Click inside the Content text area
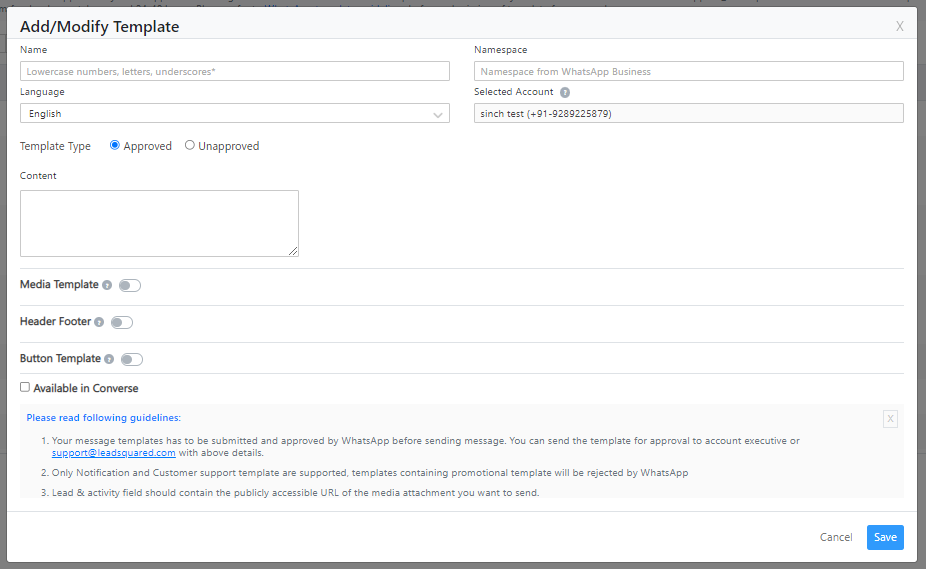The image size is (926, 569). point(159,223)
